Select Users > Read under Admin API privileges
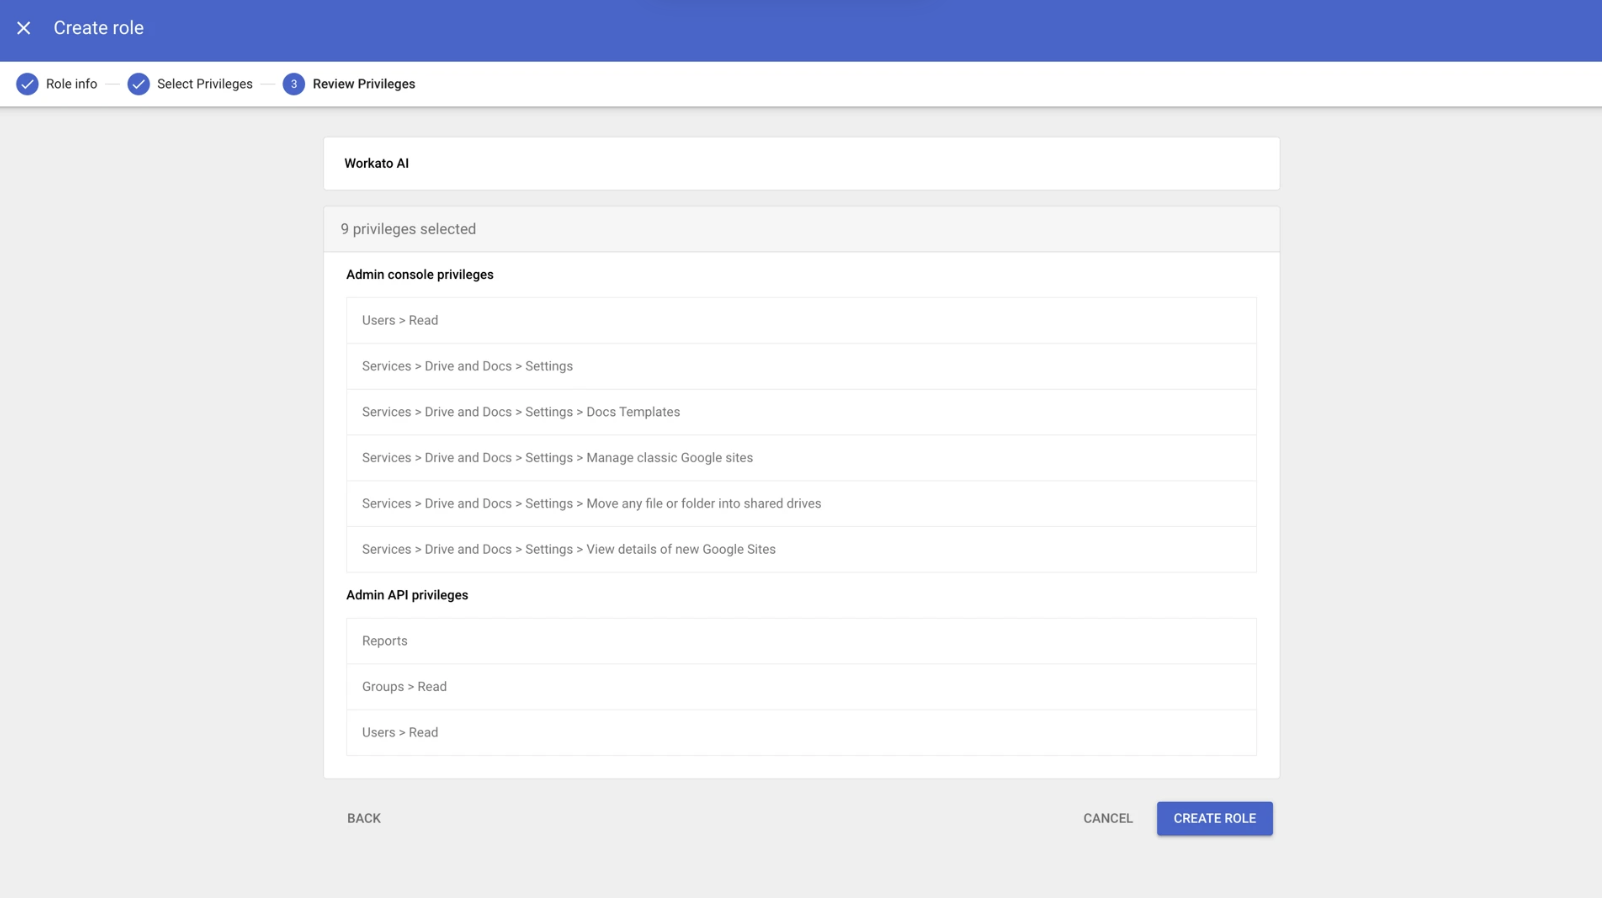 801,733
